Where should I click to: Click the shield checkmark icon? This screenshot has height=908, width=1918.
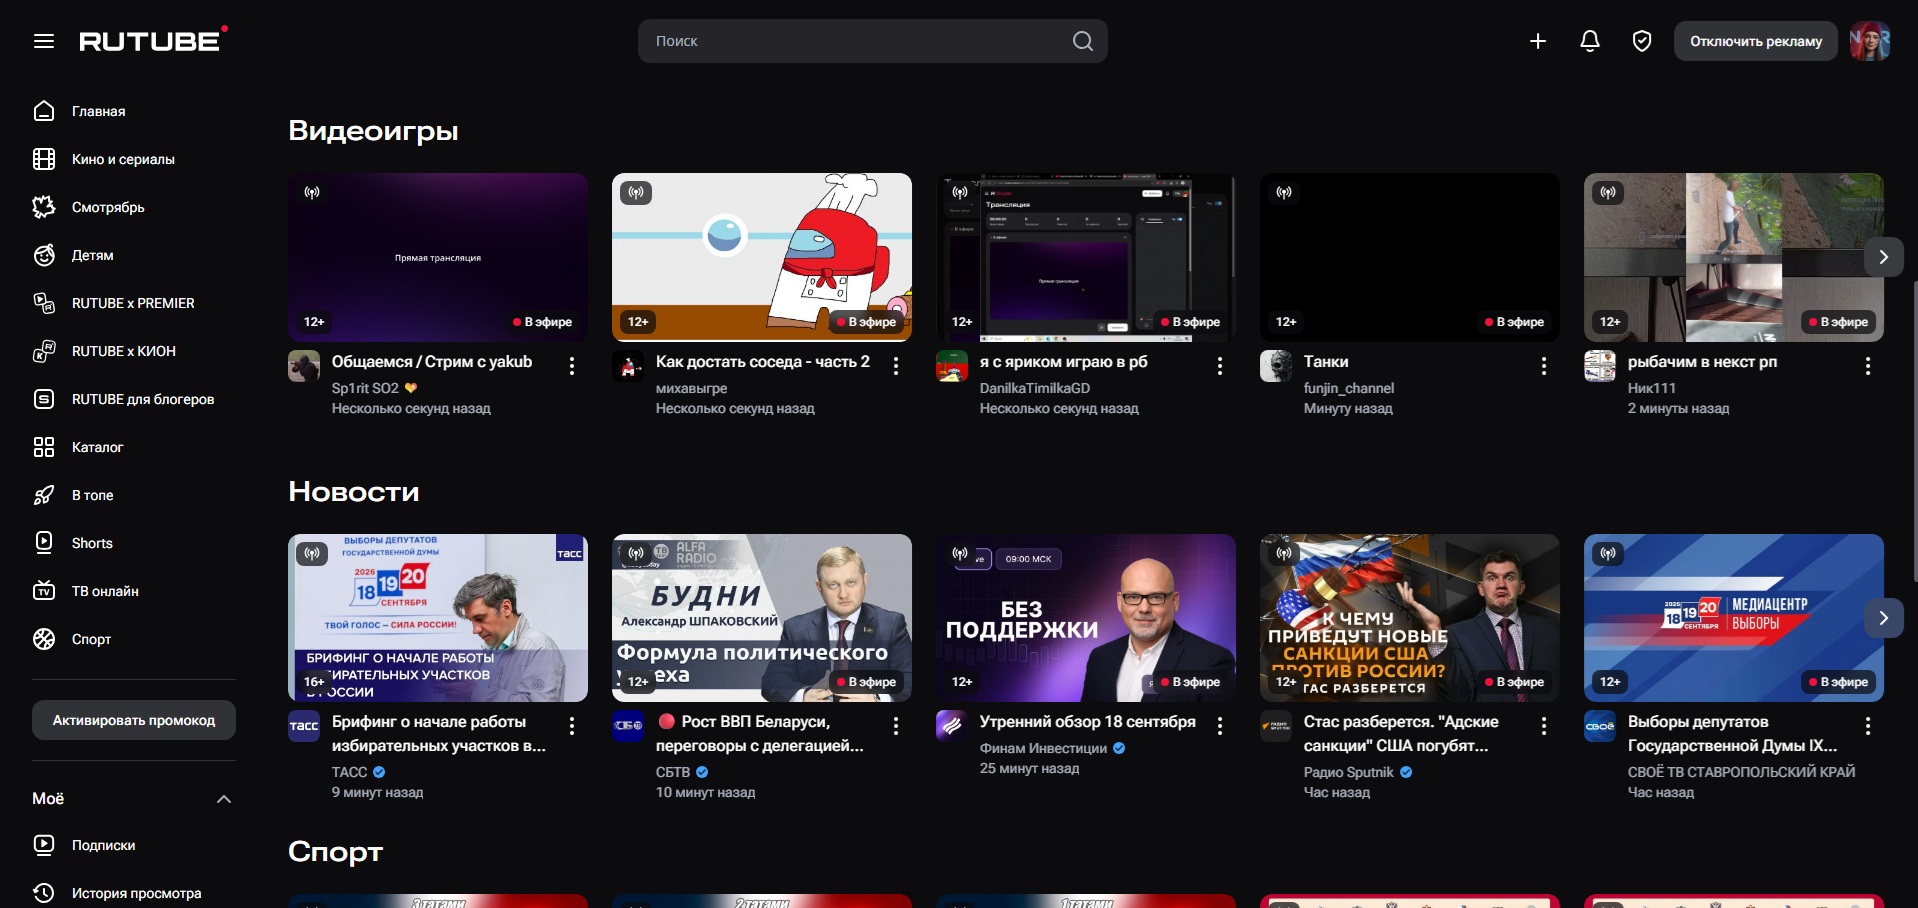pyautogui.click(x=1642, y=41)
